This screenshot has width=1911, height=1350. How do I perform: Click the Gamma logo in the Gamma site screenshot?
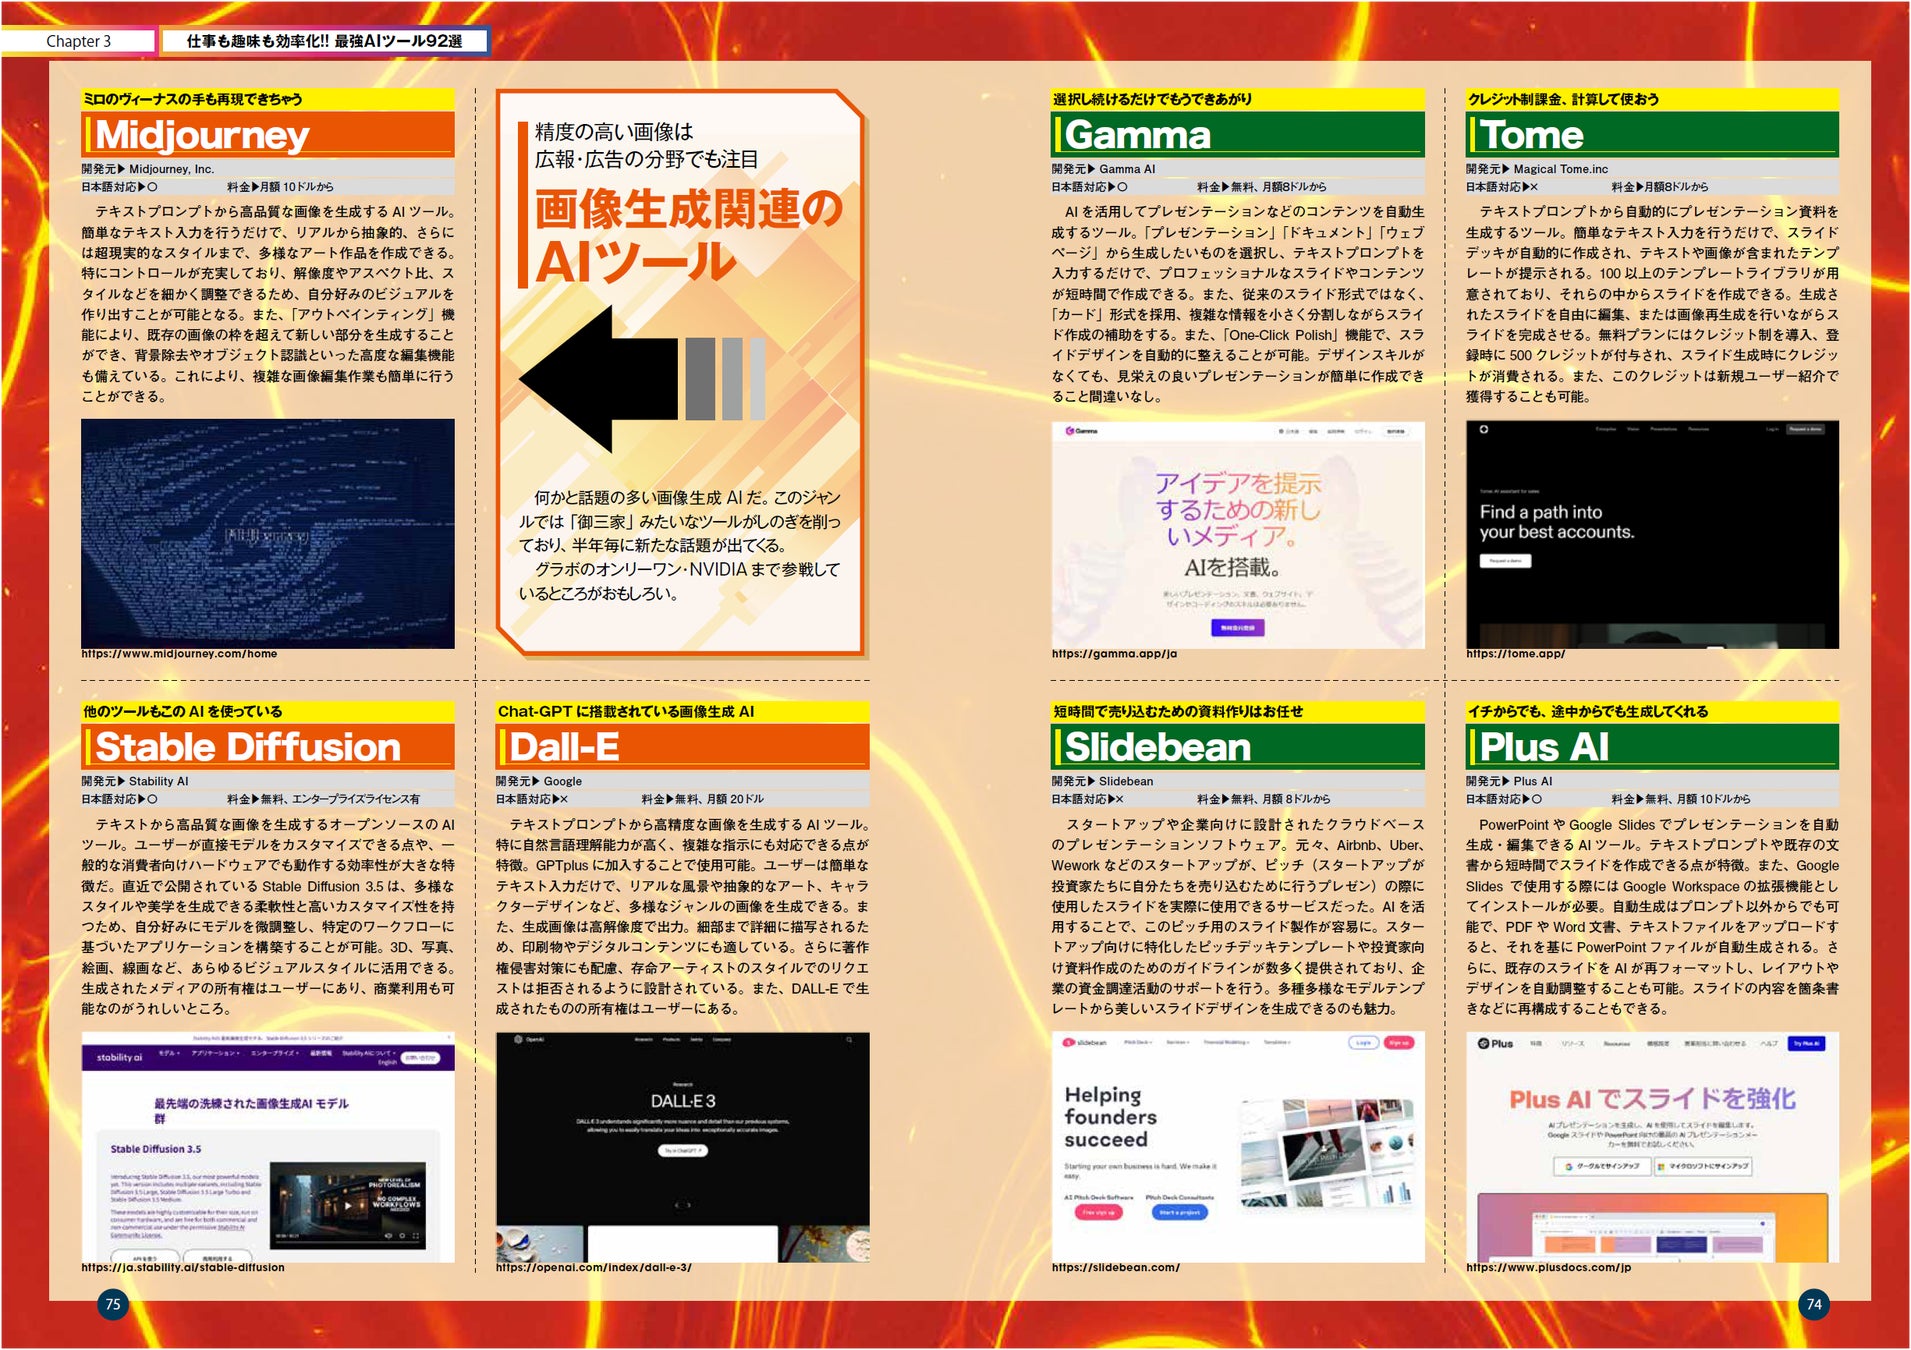(x=1081, y=431)
